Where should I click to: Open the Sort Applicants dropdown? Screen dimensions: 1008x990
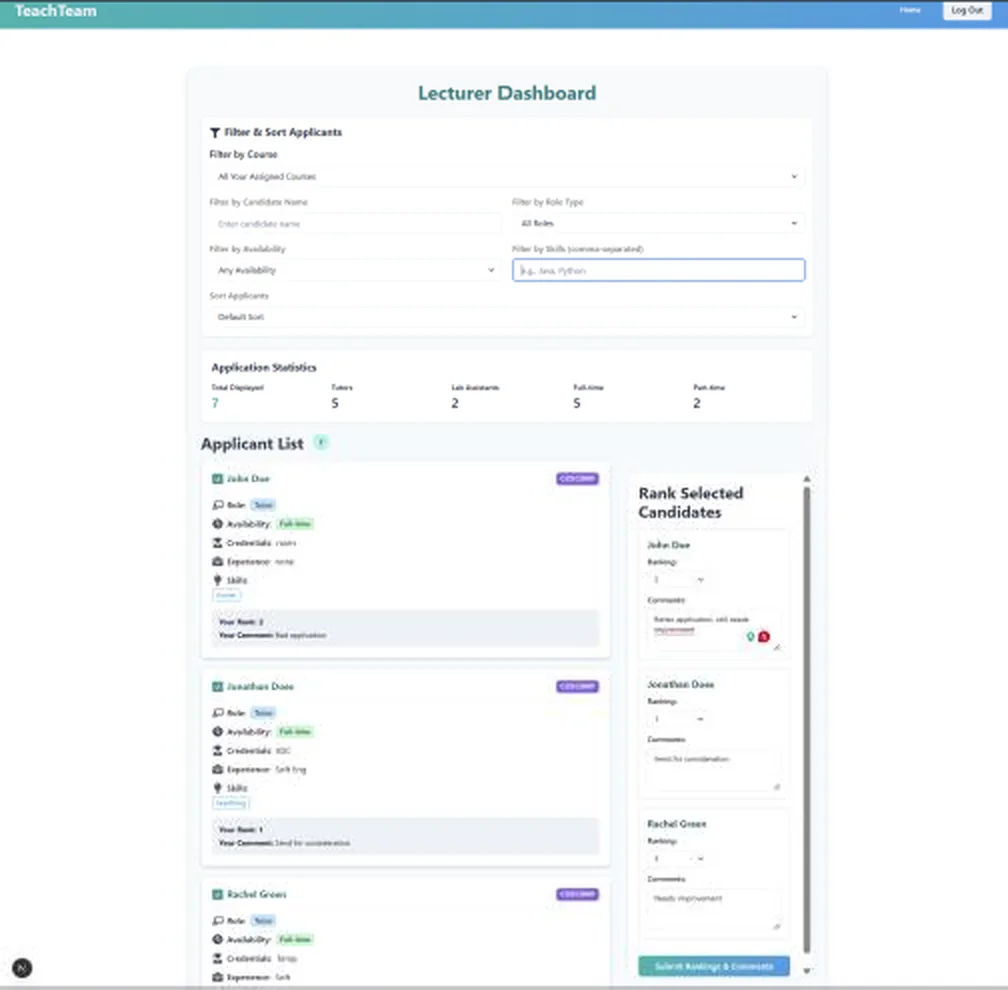pyautogui.click(x=507, y=317)
